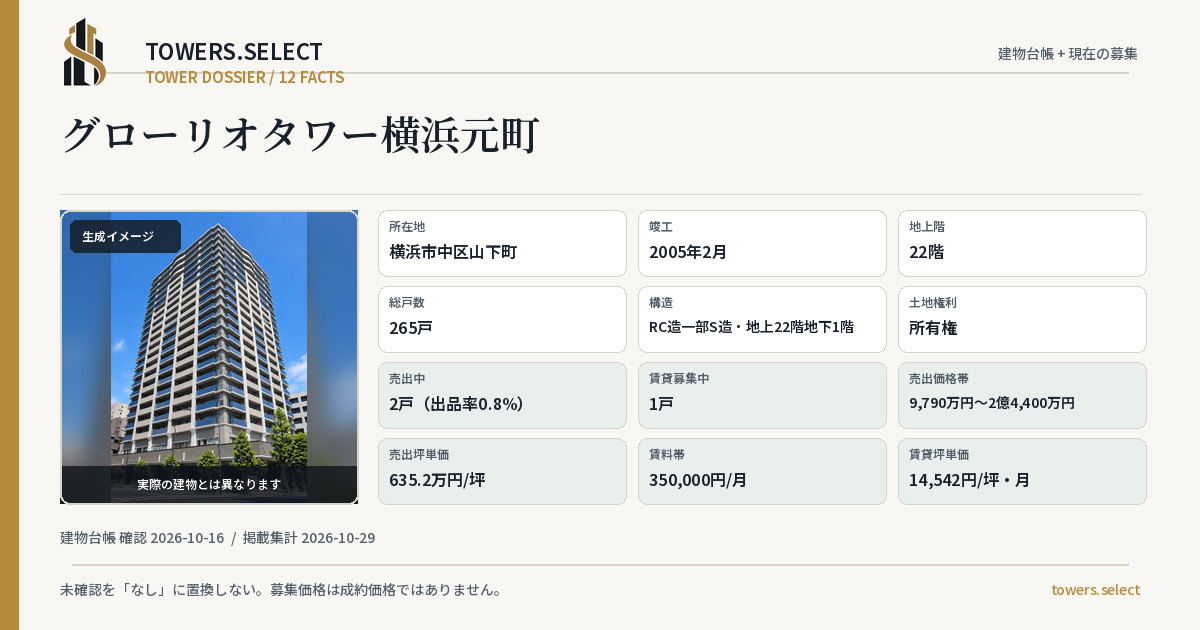Select the 賃貸坪単価 14,542円/坪・月 card
Viewport: 1200px width, 630px height.
point(1022,471)
